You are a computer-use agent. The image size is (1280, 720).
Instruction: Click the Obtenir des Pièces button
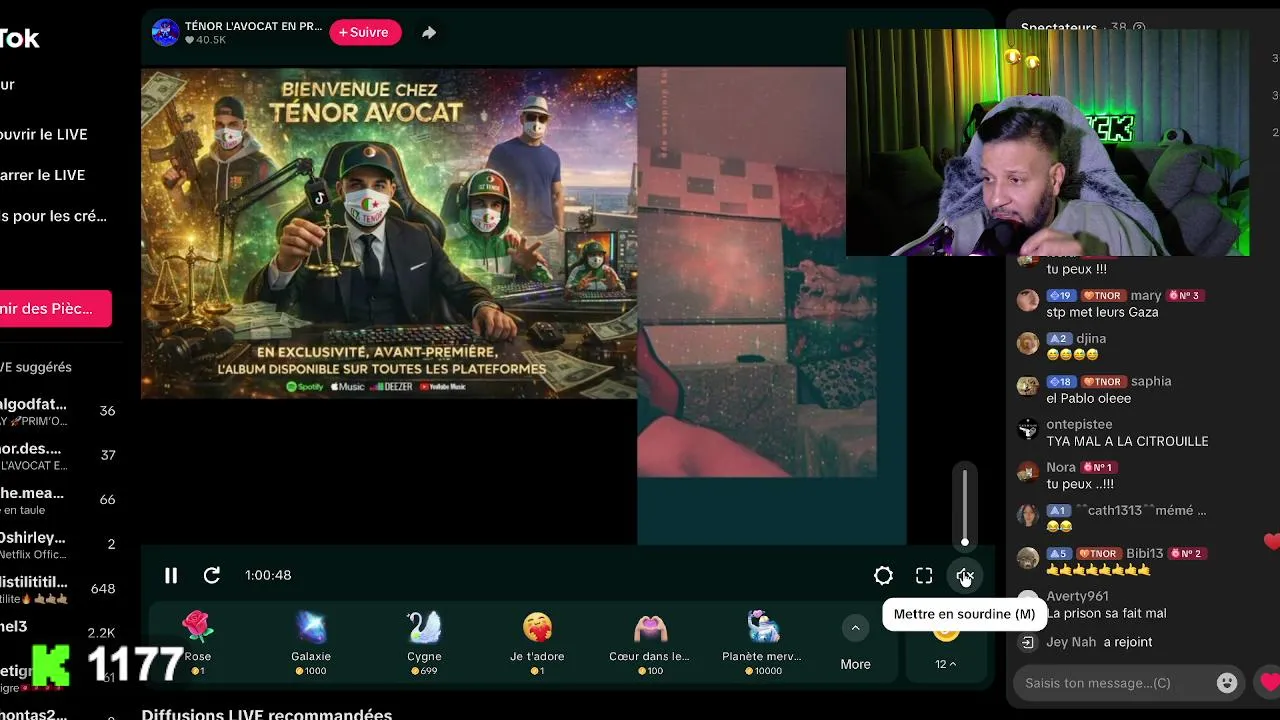coord(55,309)
